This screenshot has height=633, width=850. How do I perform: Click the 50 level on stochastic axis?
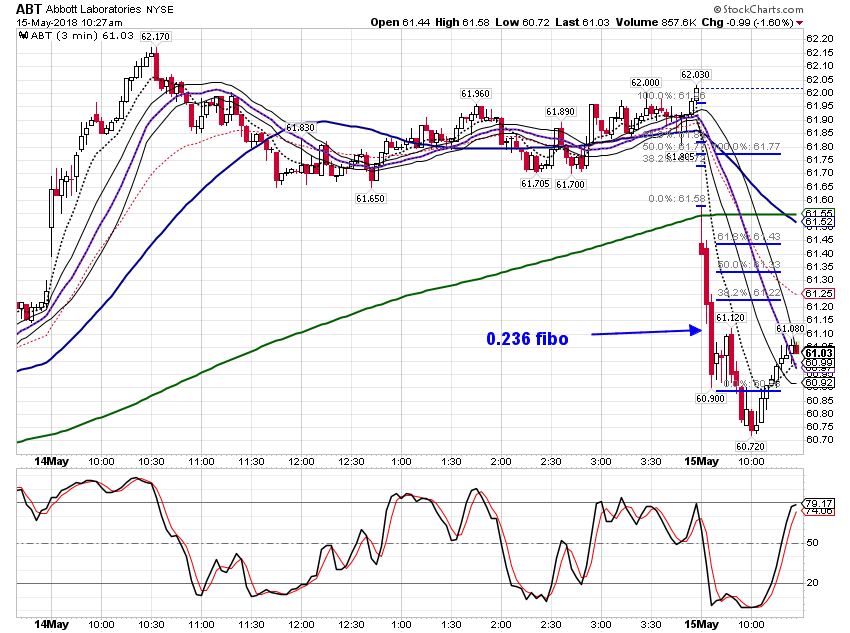[812, 543]
